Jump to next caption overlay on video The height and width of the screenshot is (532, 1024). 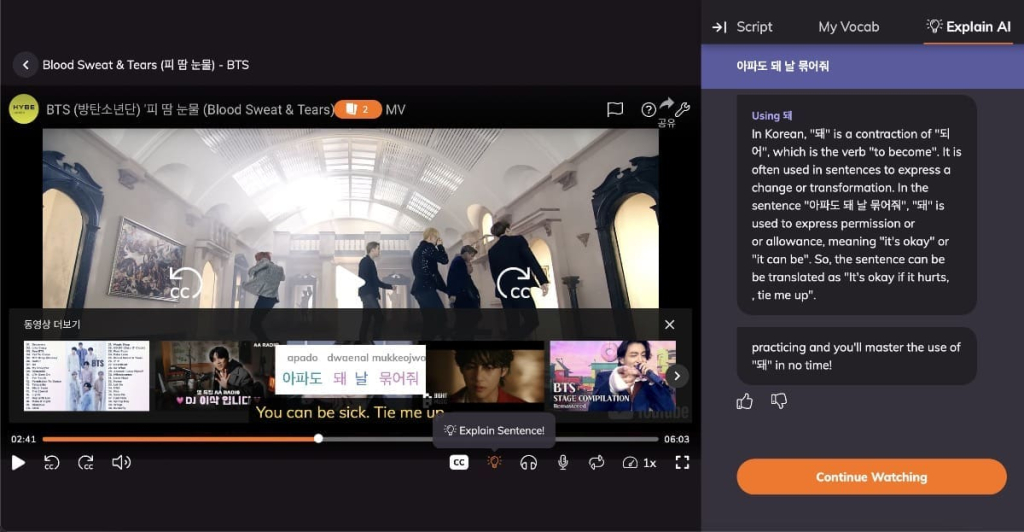[517, 284]
